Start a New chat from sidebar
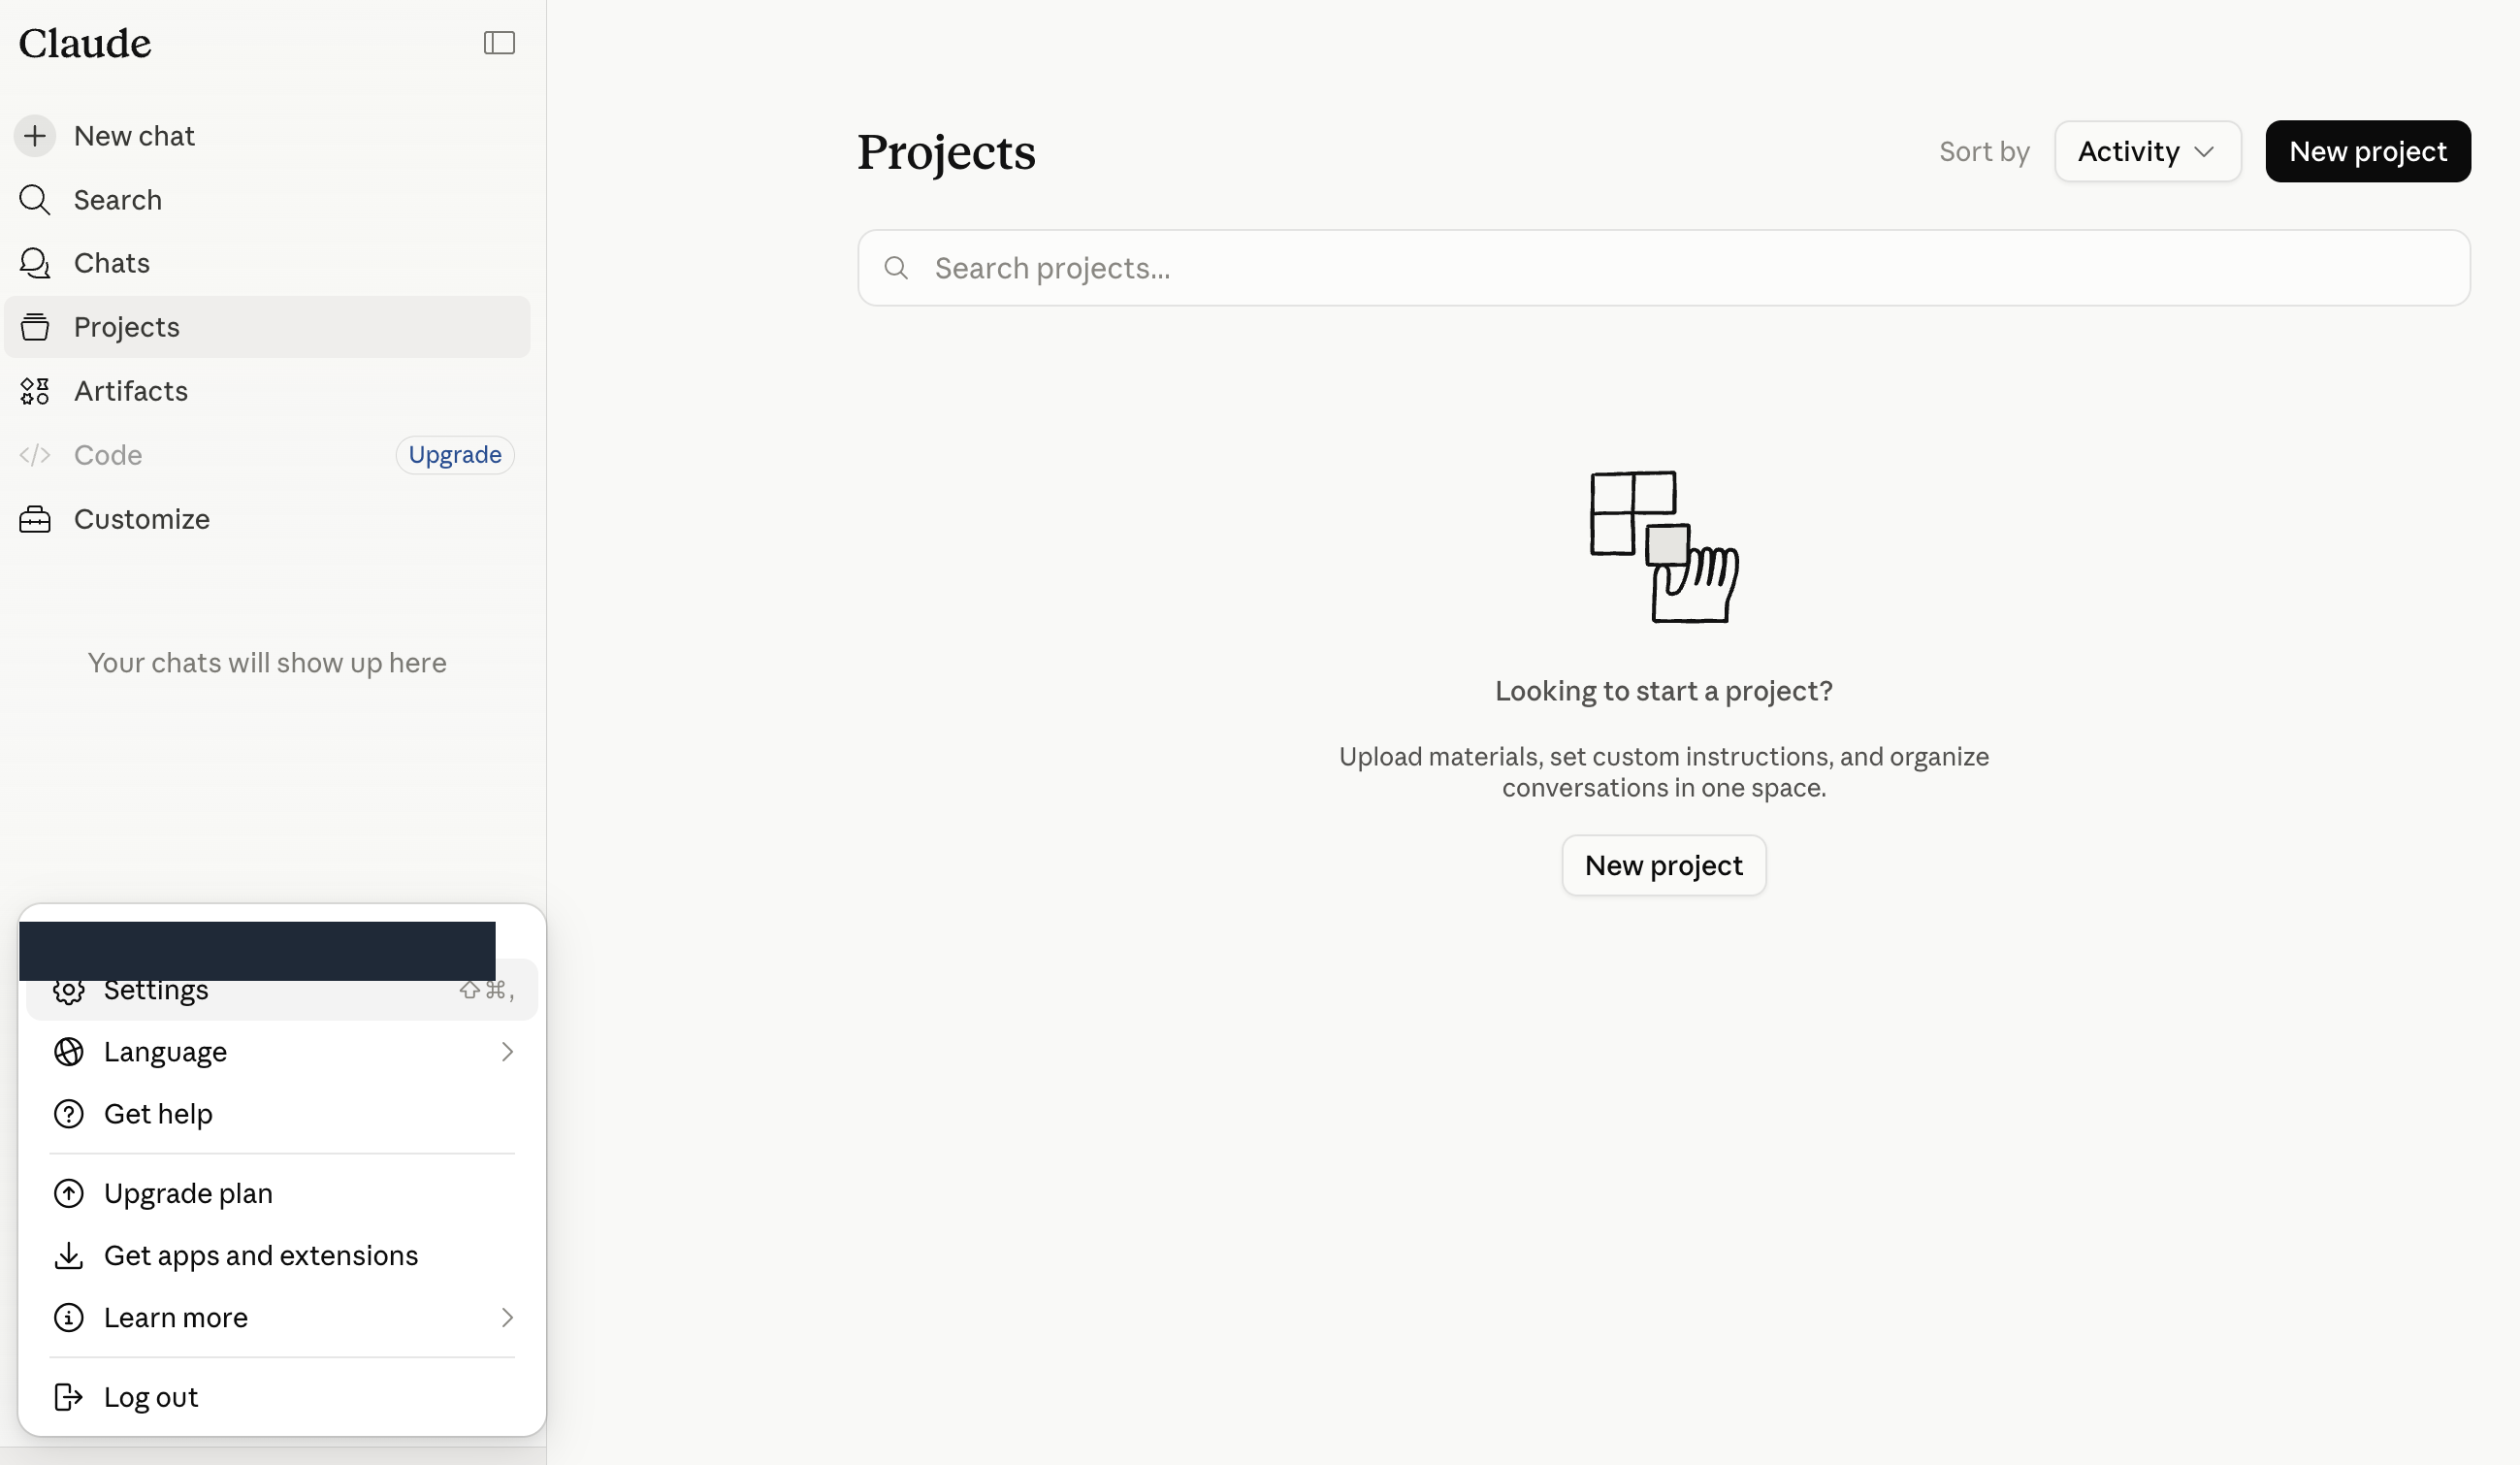 coord(267,136)
